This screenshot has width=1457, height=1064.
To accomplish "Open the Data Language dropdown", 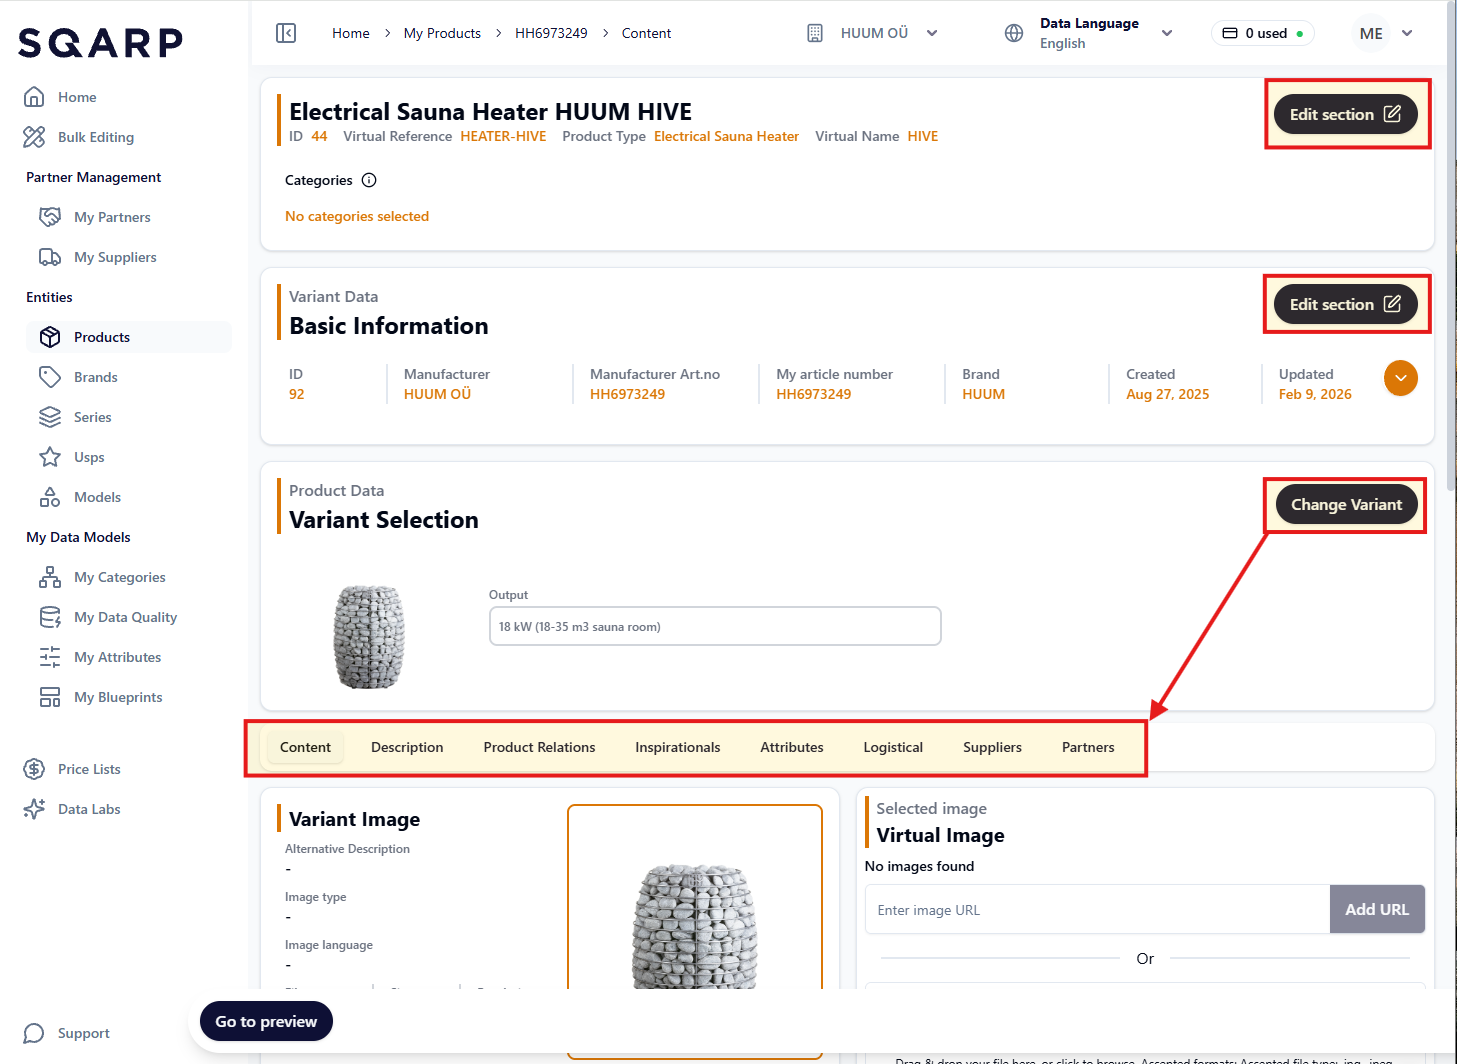I will click(1166, 33).
